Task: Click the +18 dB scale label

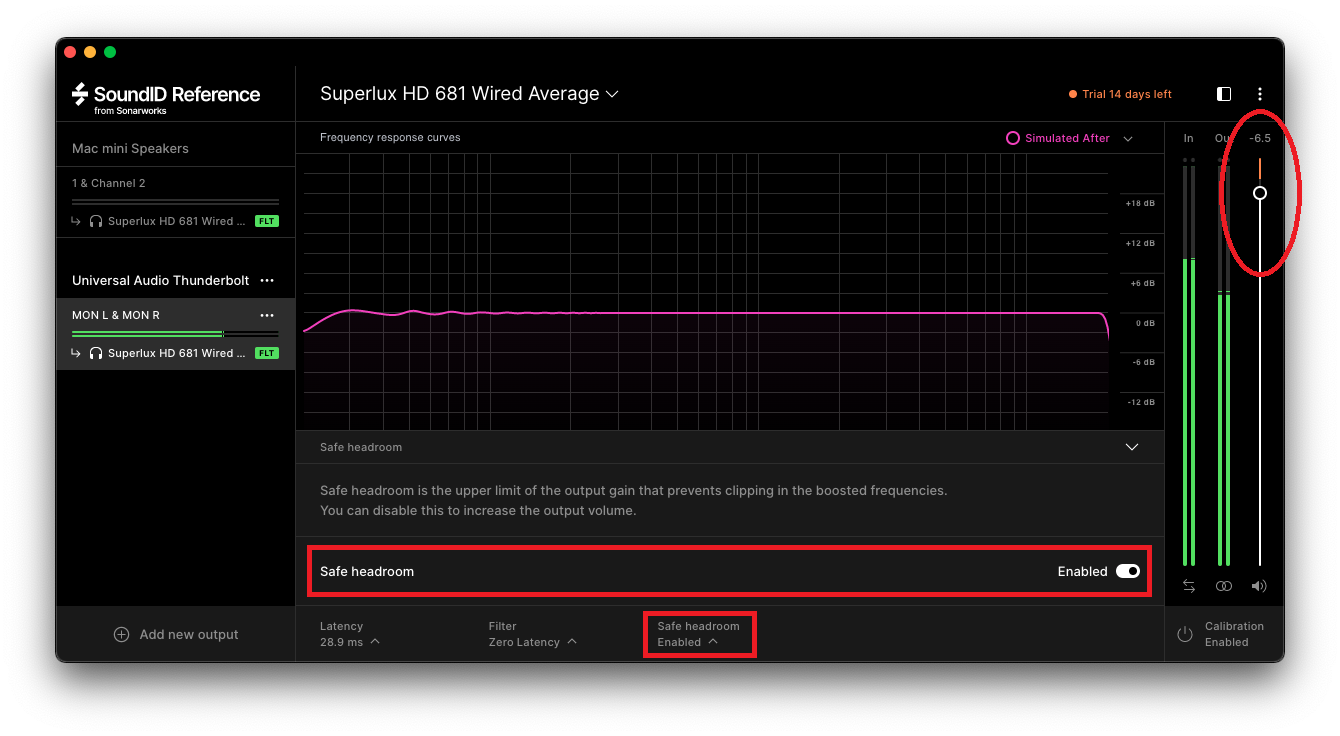Action: pos(1140,203)
